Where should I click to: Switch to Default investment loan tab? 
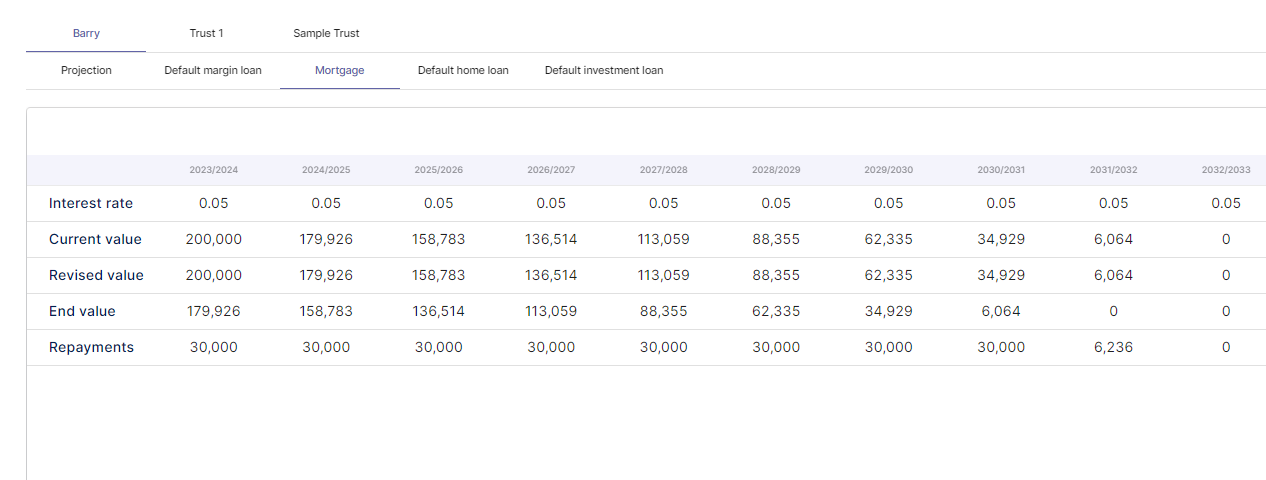point(604,70)
